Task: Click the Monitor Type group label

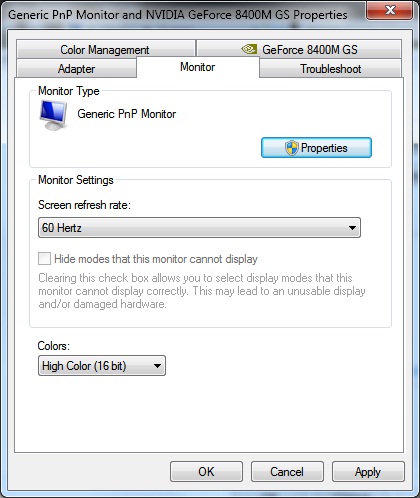Action: [x=69, y=91]
